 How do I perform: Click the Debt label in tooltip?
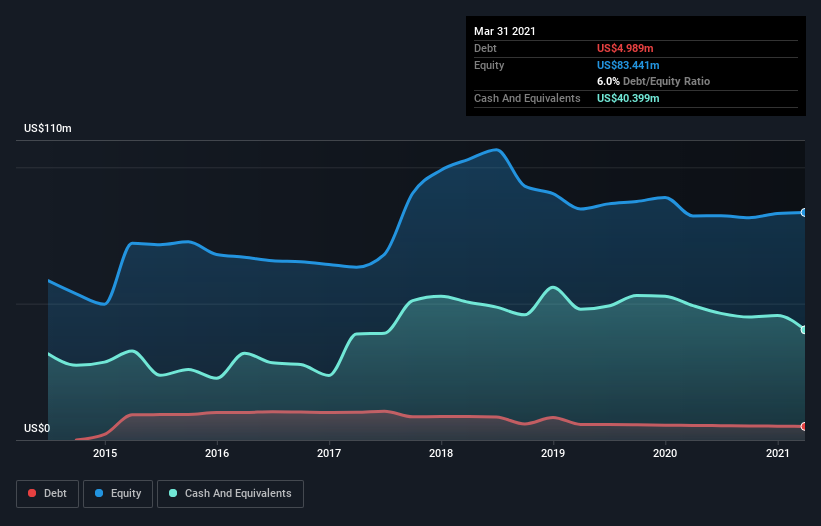[x=485, y=48]
